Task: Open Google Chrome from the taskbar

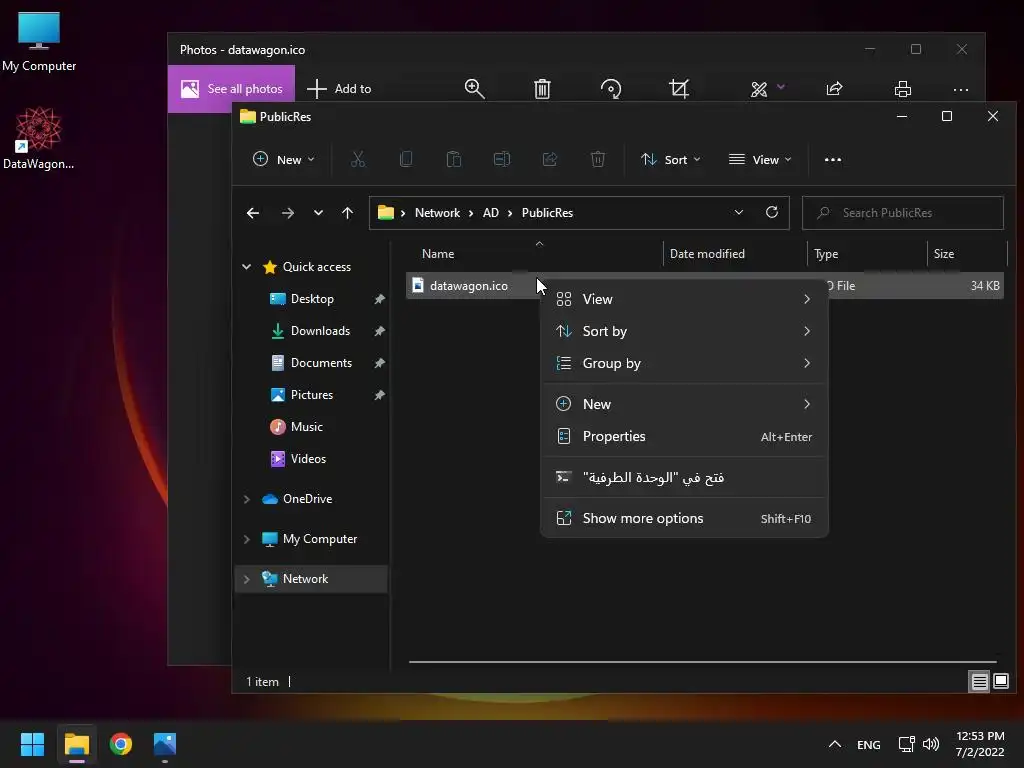Action: (x=121, y=744)
